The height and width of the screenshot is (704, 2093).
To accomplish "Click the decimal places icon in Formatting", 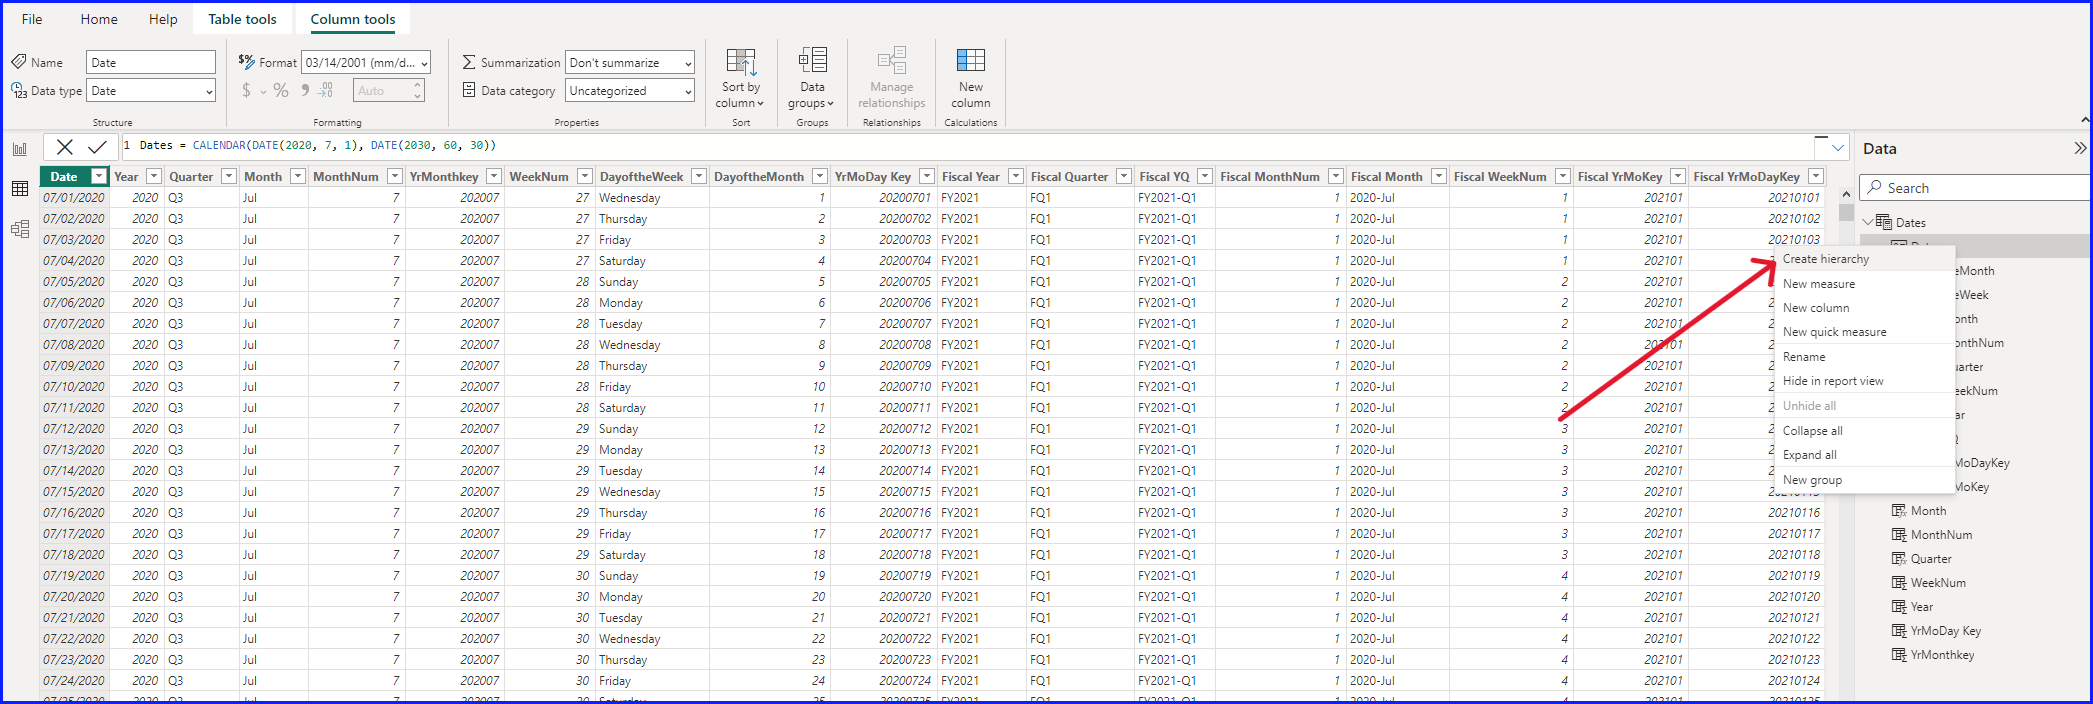I will click(x=326, y=91).
